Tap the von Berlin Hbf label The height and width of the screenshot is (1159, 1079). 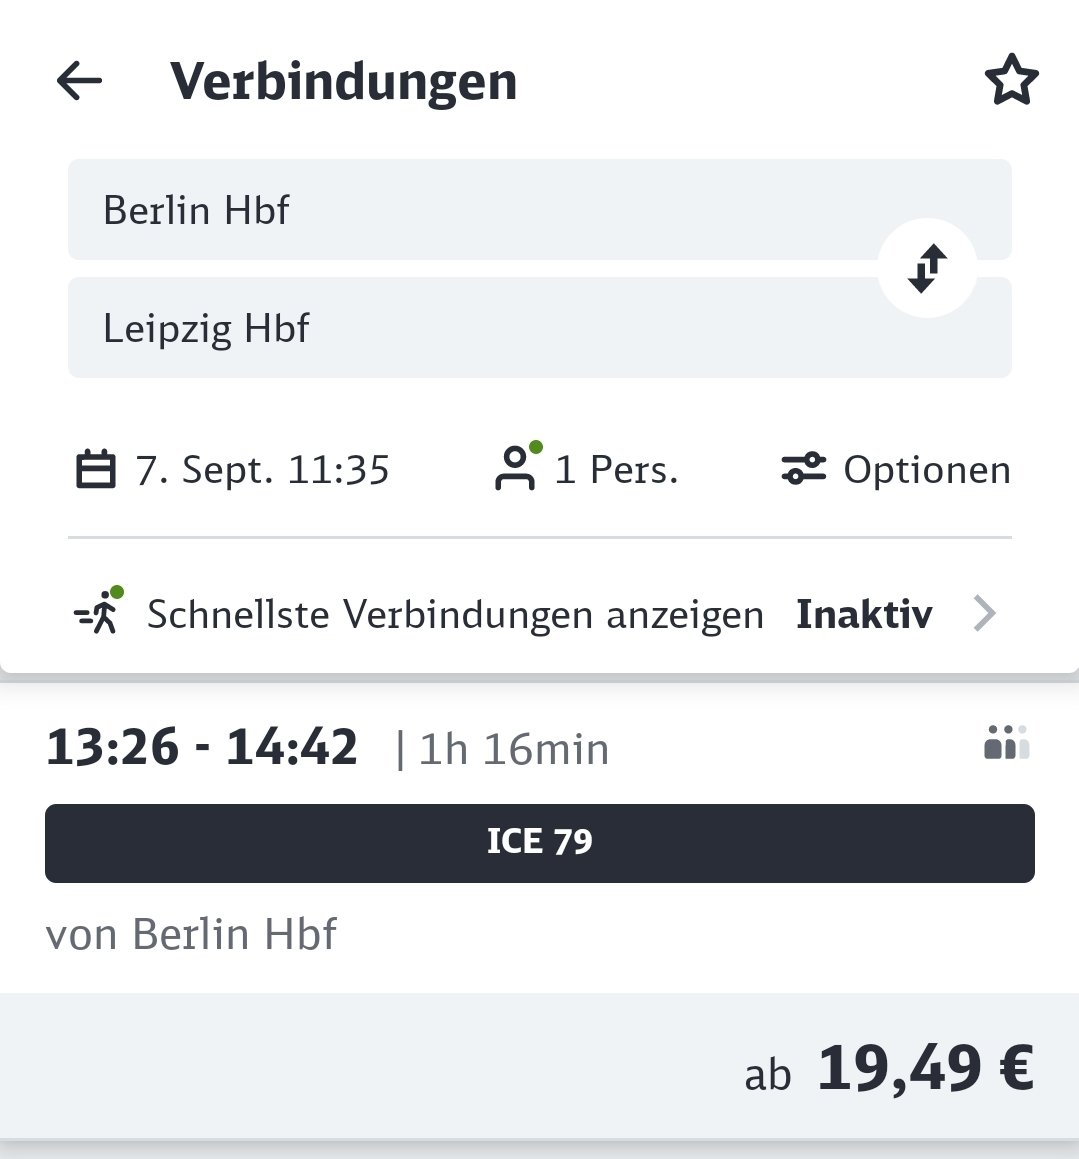coord(191,934)
